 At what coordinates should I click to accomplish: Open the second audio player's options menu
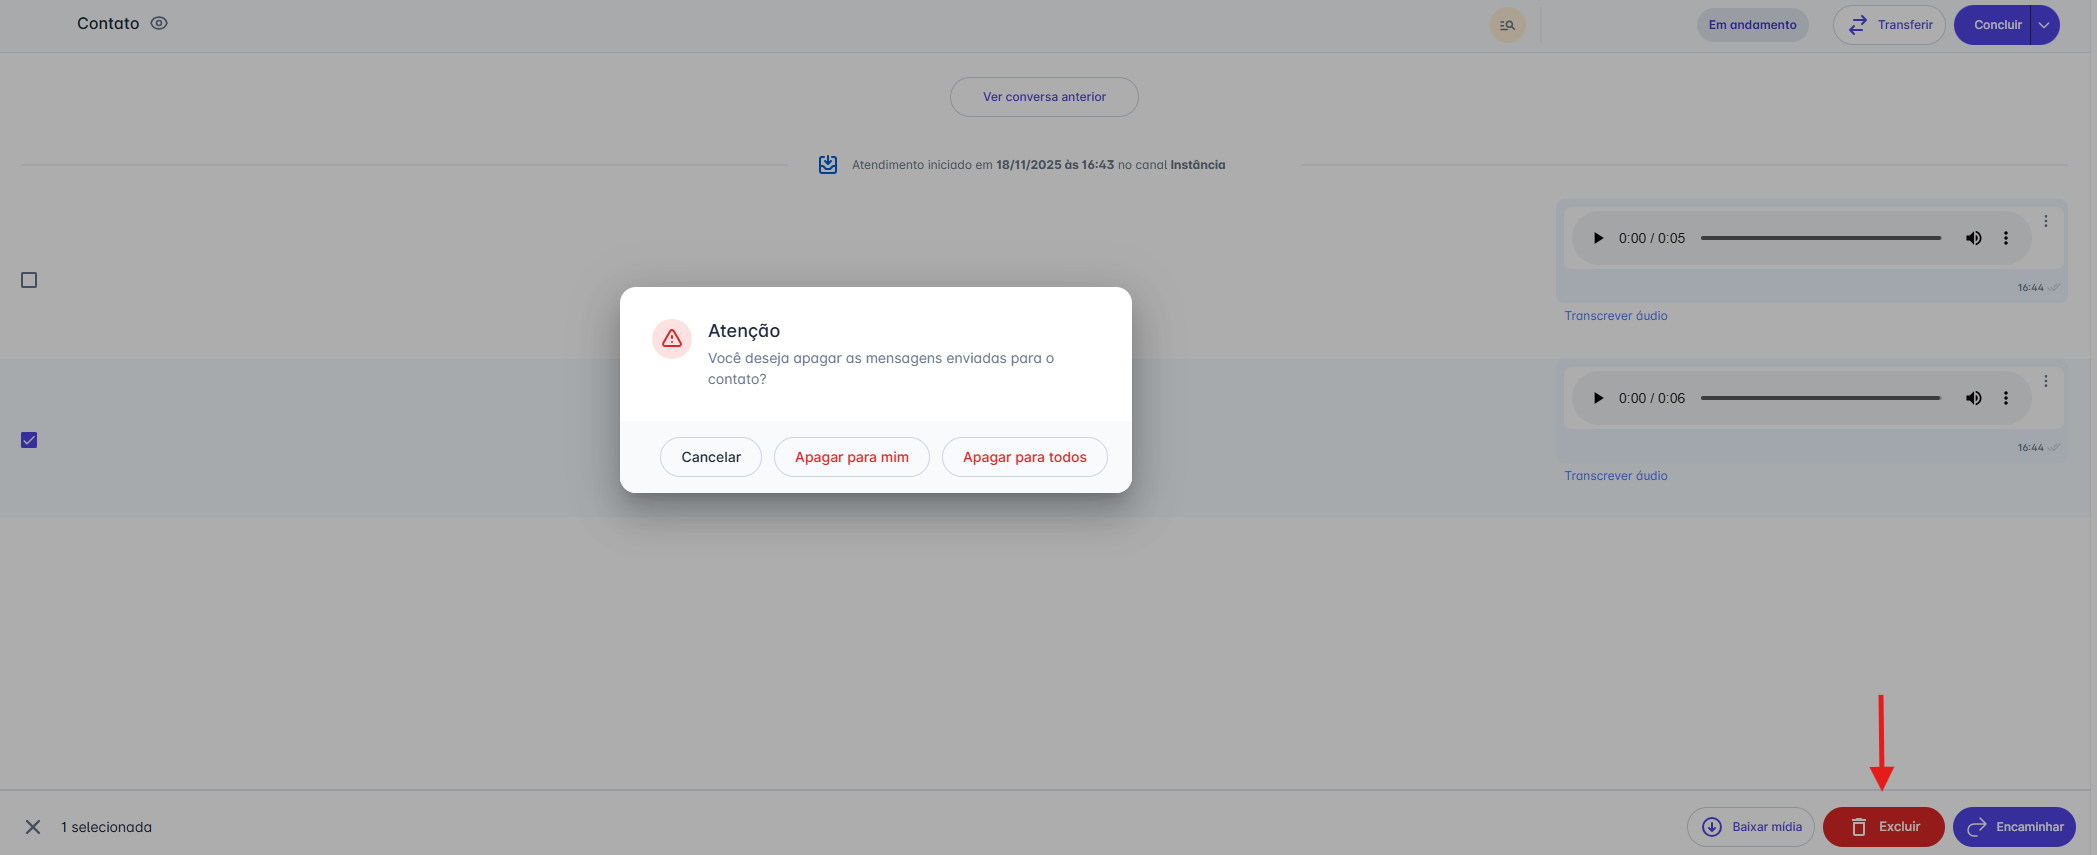2005,398
